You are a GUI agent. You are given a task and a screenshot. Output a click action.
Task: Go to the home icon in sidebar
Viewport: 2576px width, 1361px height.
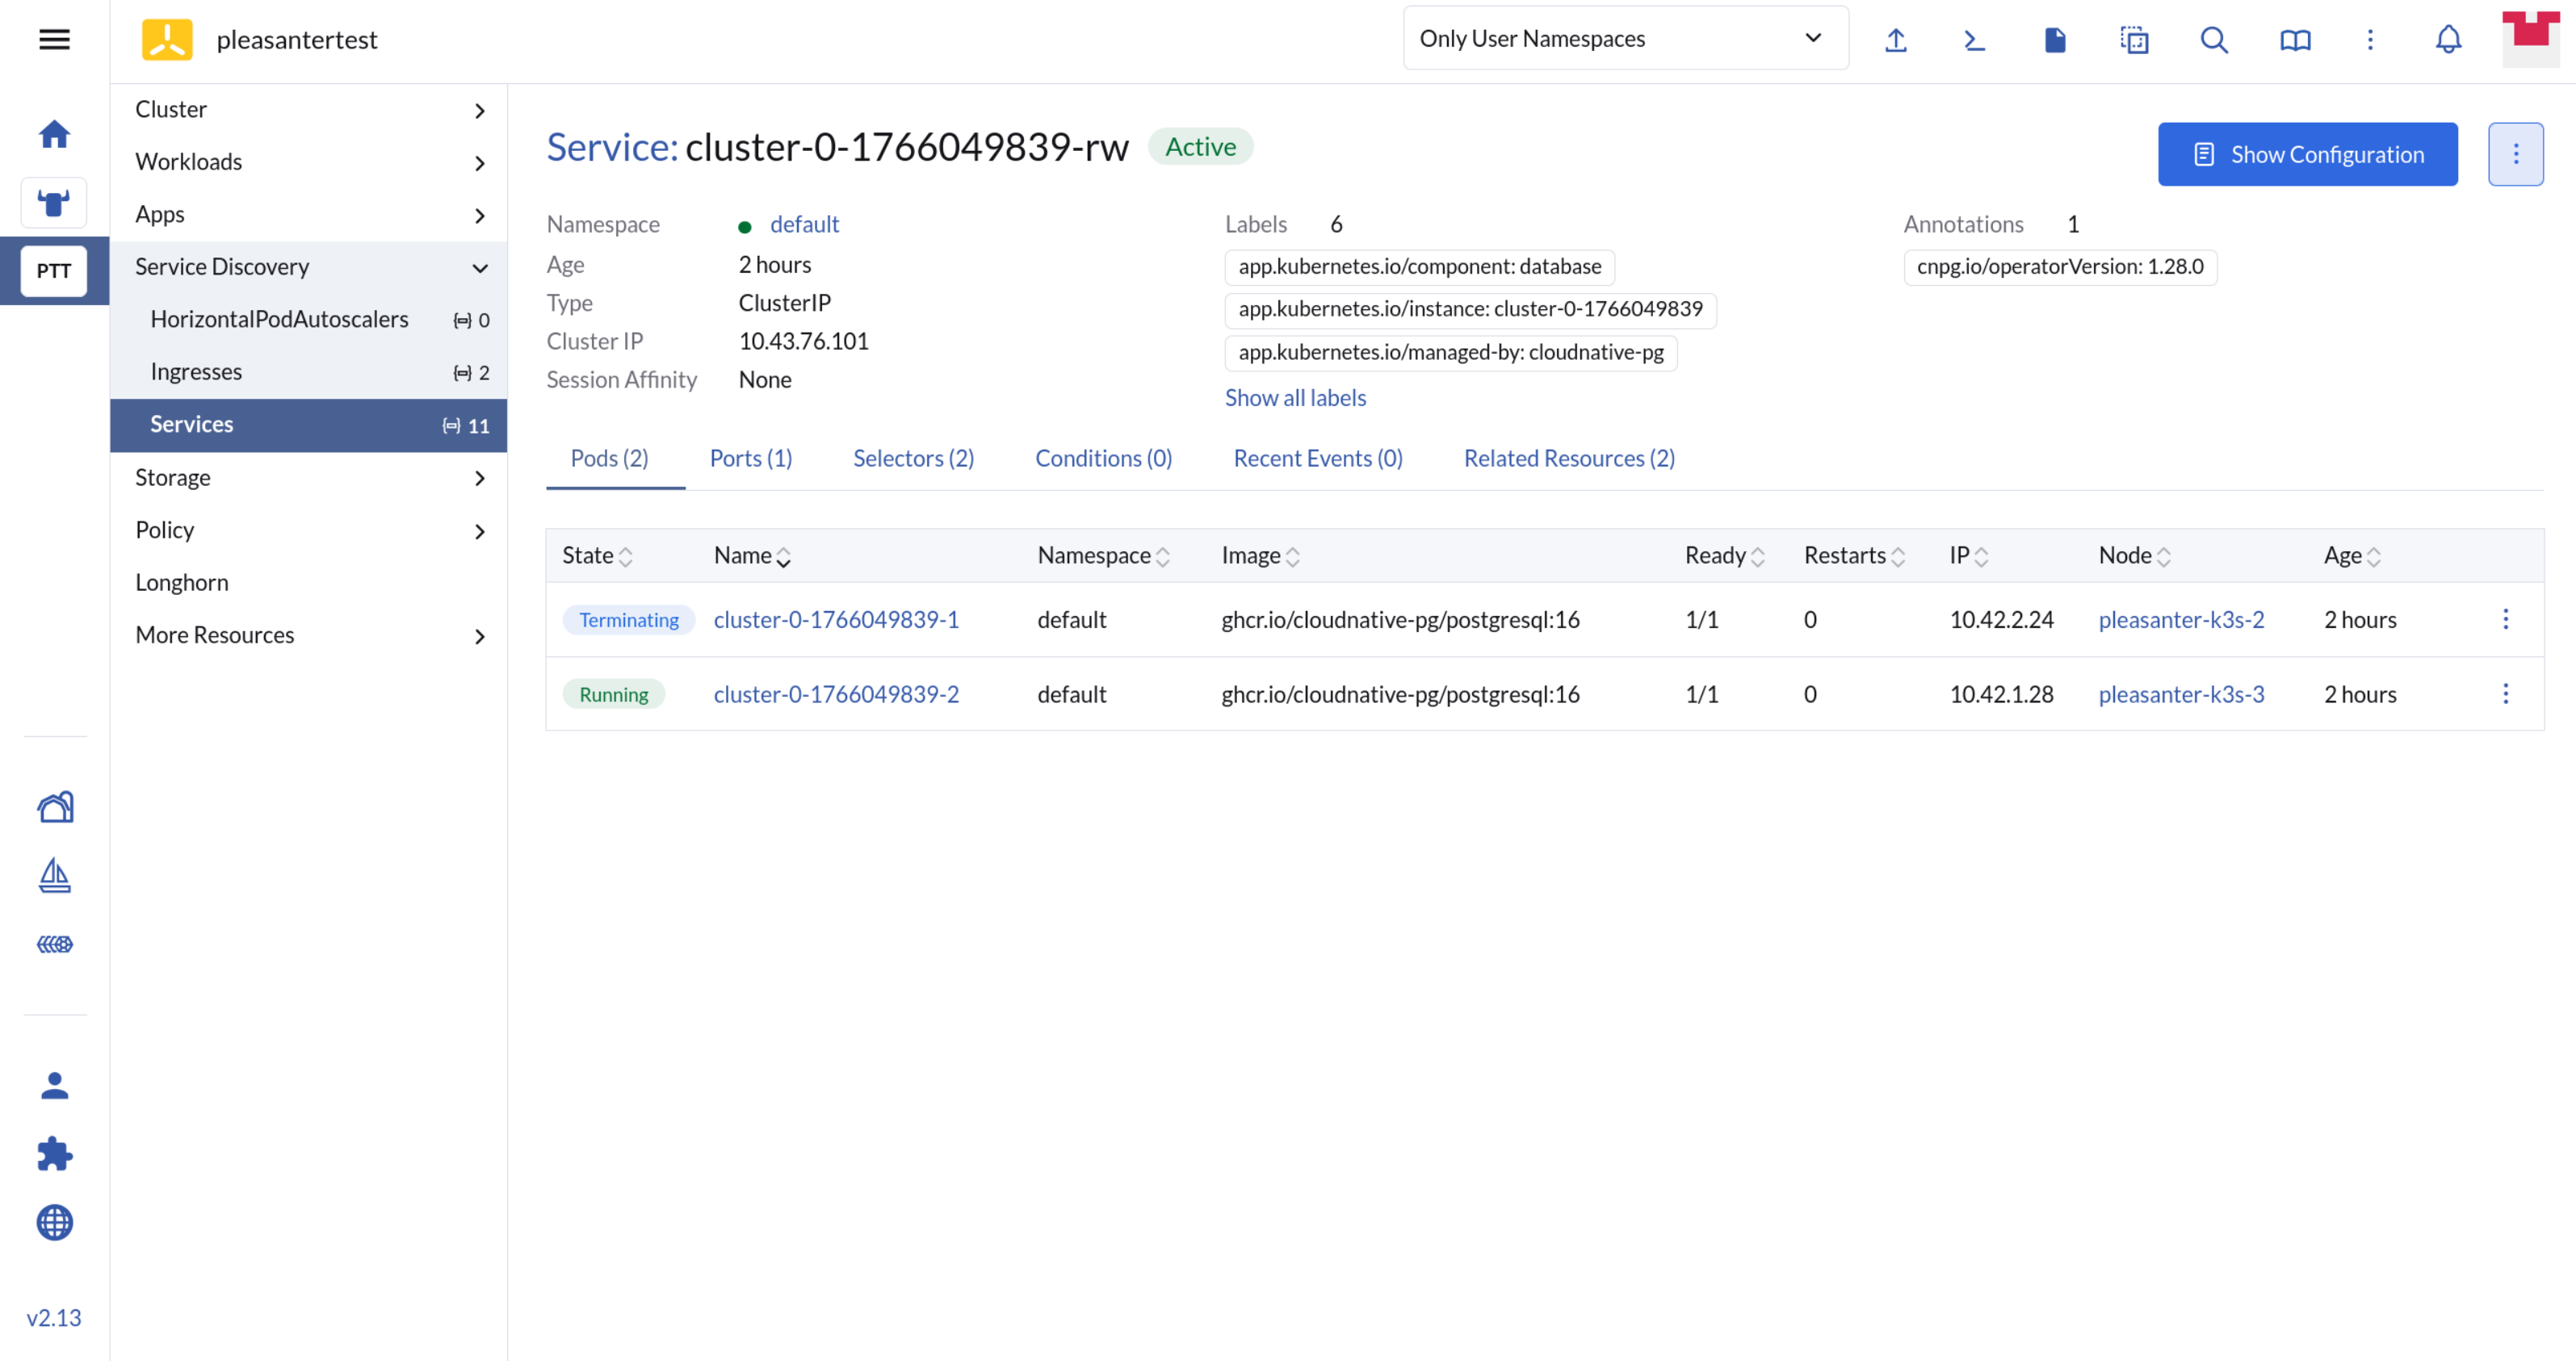[54, 134]
